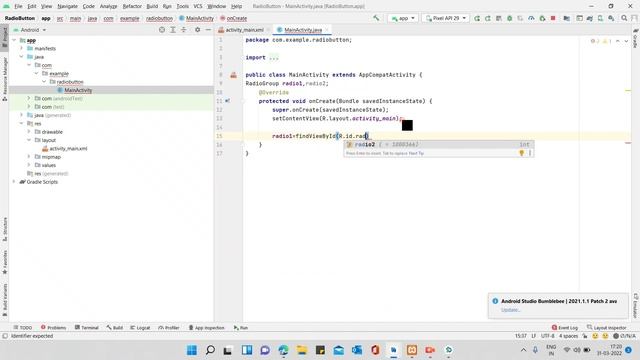640x360 pixels.
Task: Click the 4 spaces indent status entry
Action: [568, 336]
